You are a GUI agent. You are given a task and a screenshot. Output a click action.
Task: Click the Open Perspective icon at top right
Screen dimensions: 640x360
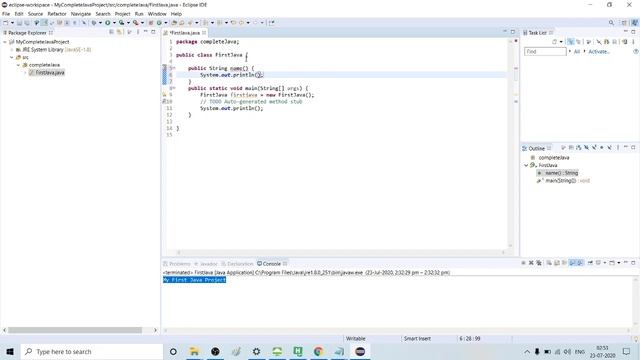point(624,23)
